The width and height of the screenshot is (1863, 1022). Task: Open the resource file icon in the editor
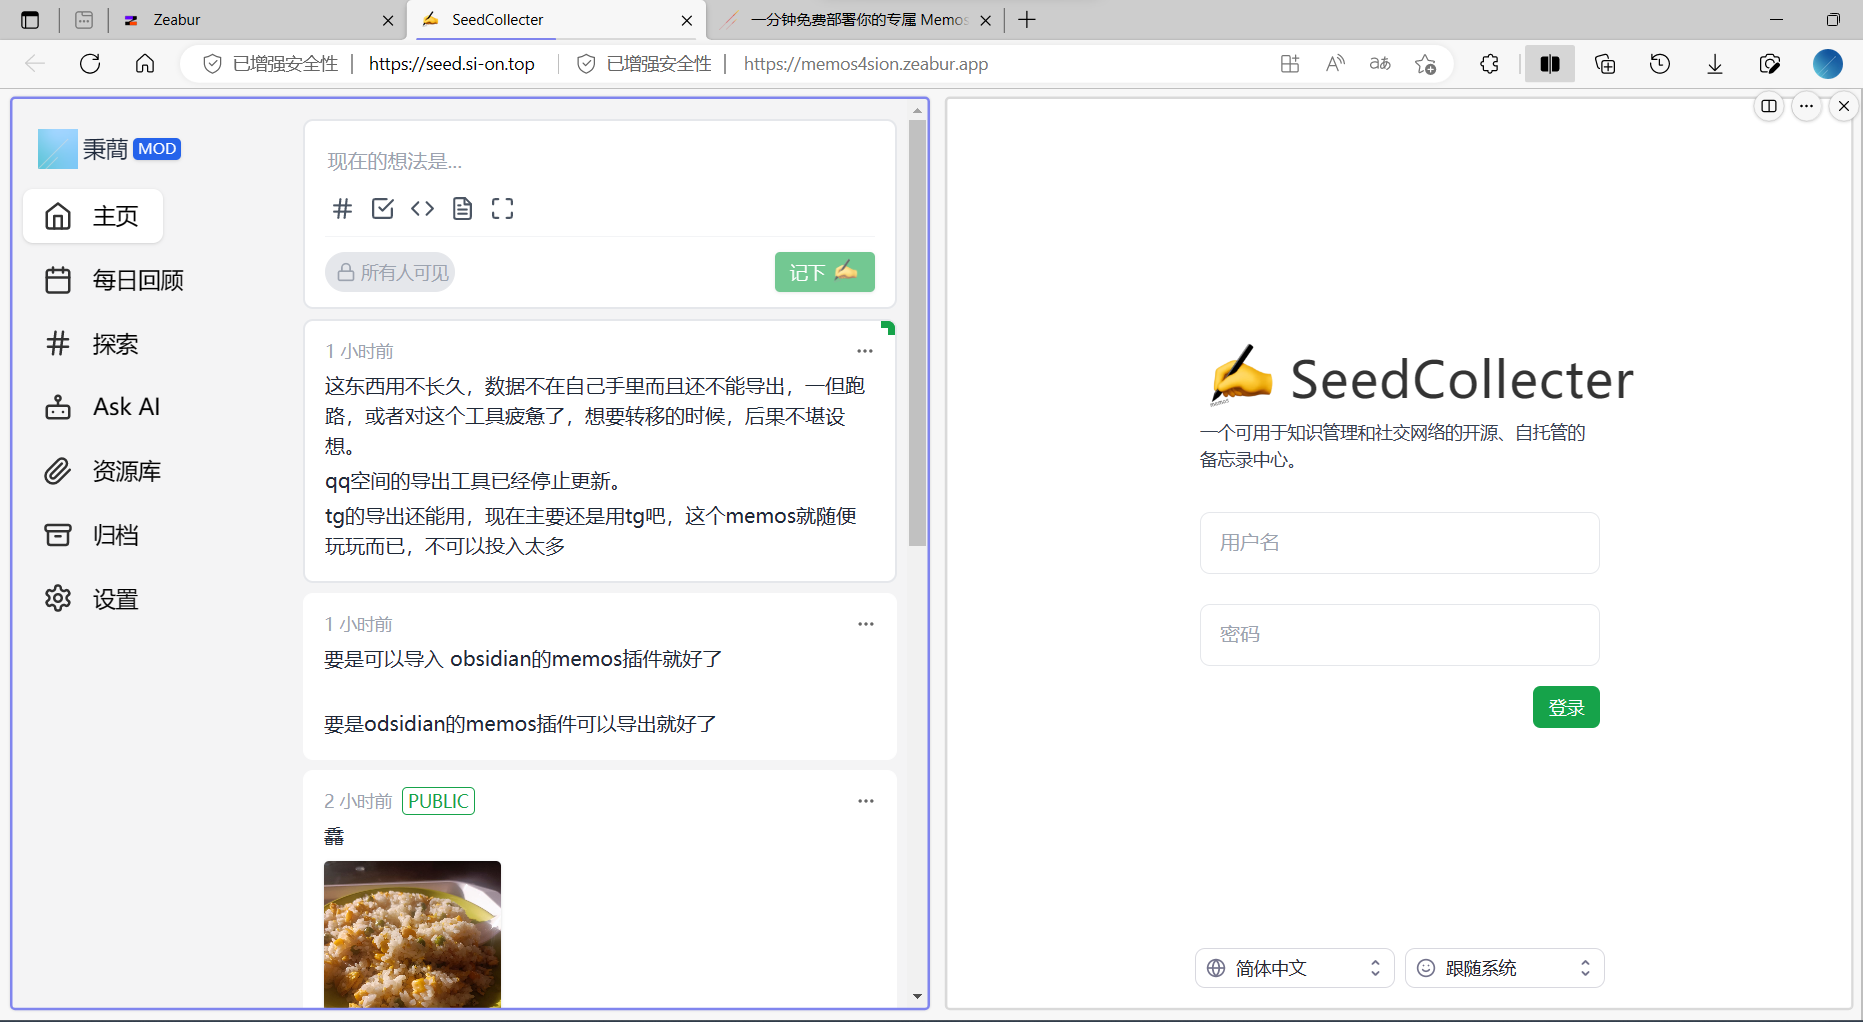(x=462, y=209)
